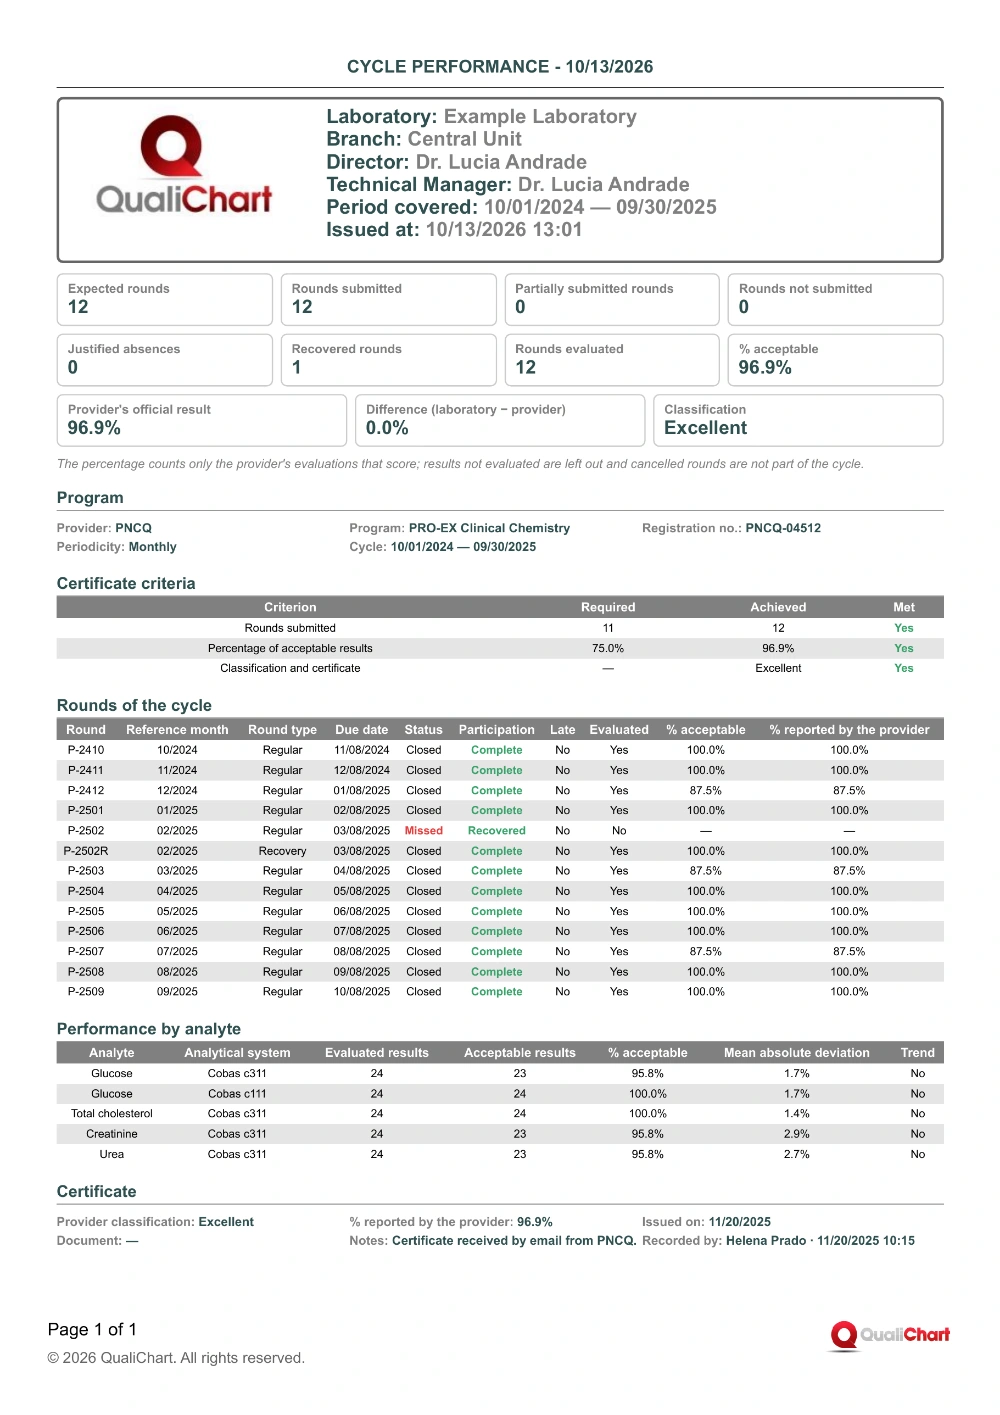Select note 'Certificate received by email from PNCQ.'
This screenshot has height=1415, width=1000.
[514, 1241]
